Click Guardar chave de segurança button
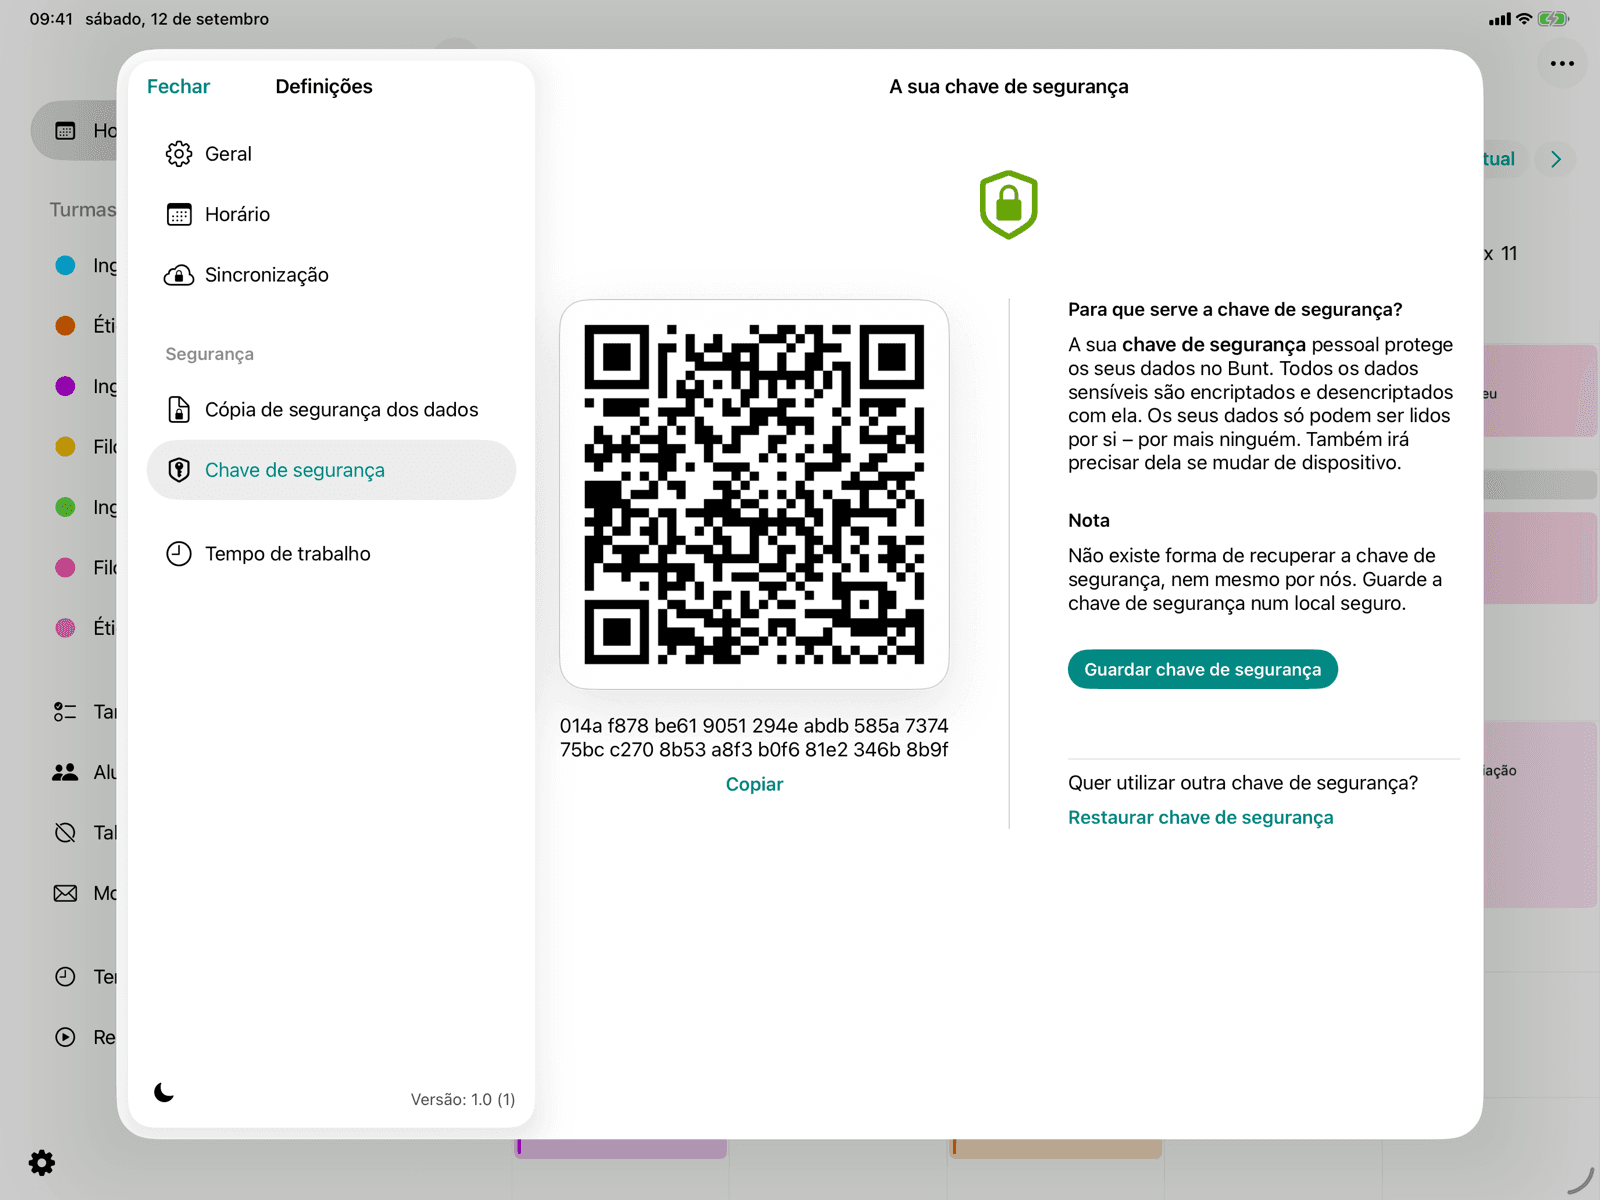The image size is (1600, 1200). click(x=1203, y=670)
